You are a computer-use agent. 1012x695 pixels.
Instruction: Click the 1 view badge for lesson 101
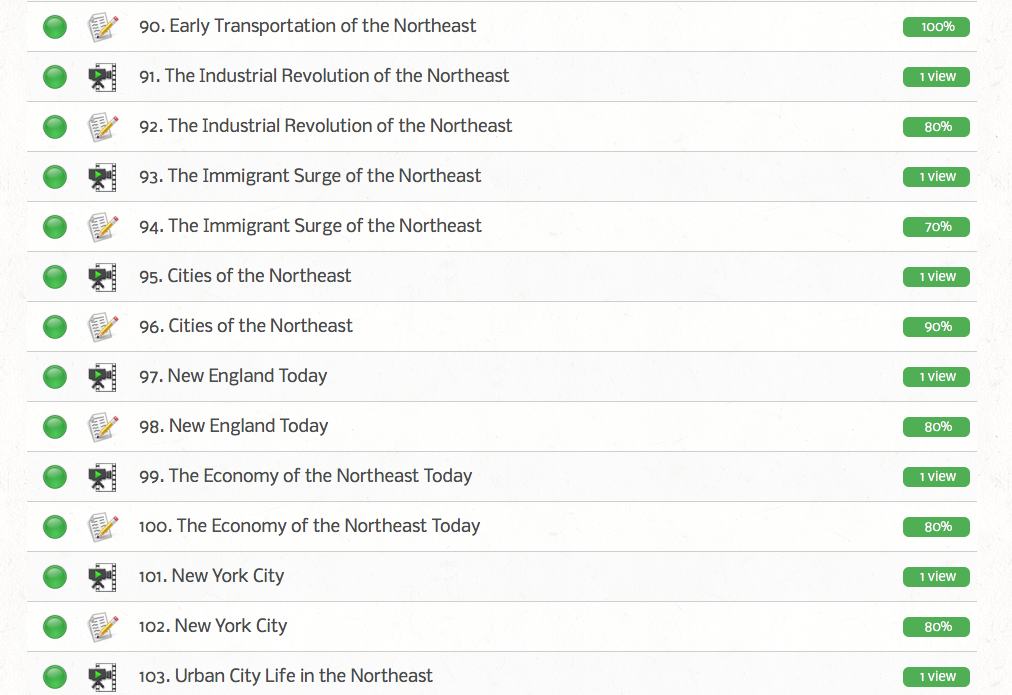pyautogui.click(x=936, y=577)
